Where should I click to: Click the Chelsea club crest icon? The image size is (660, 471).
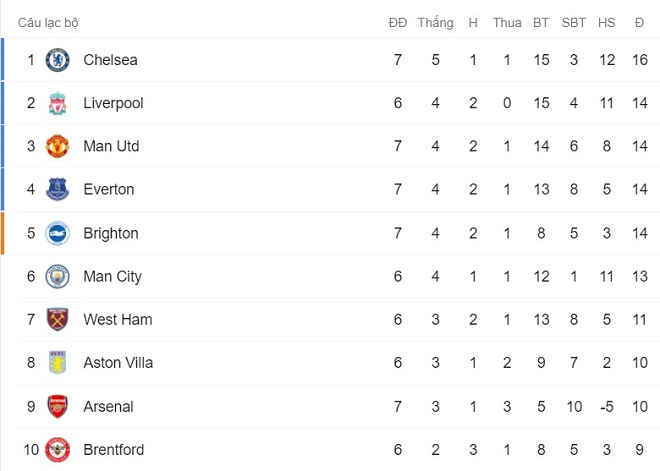[57, 60]
